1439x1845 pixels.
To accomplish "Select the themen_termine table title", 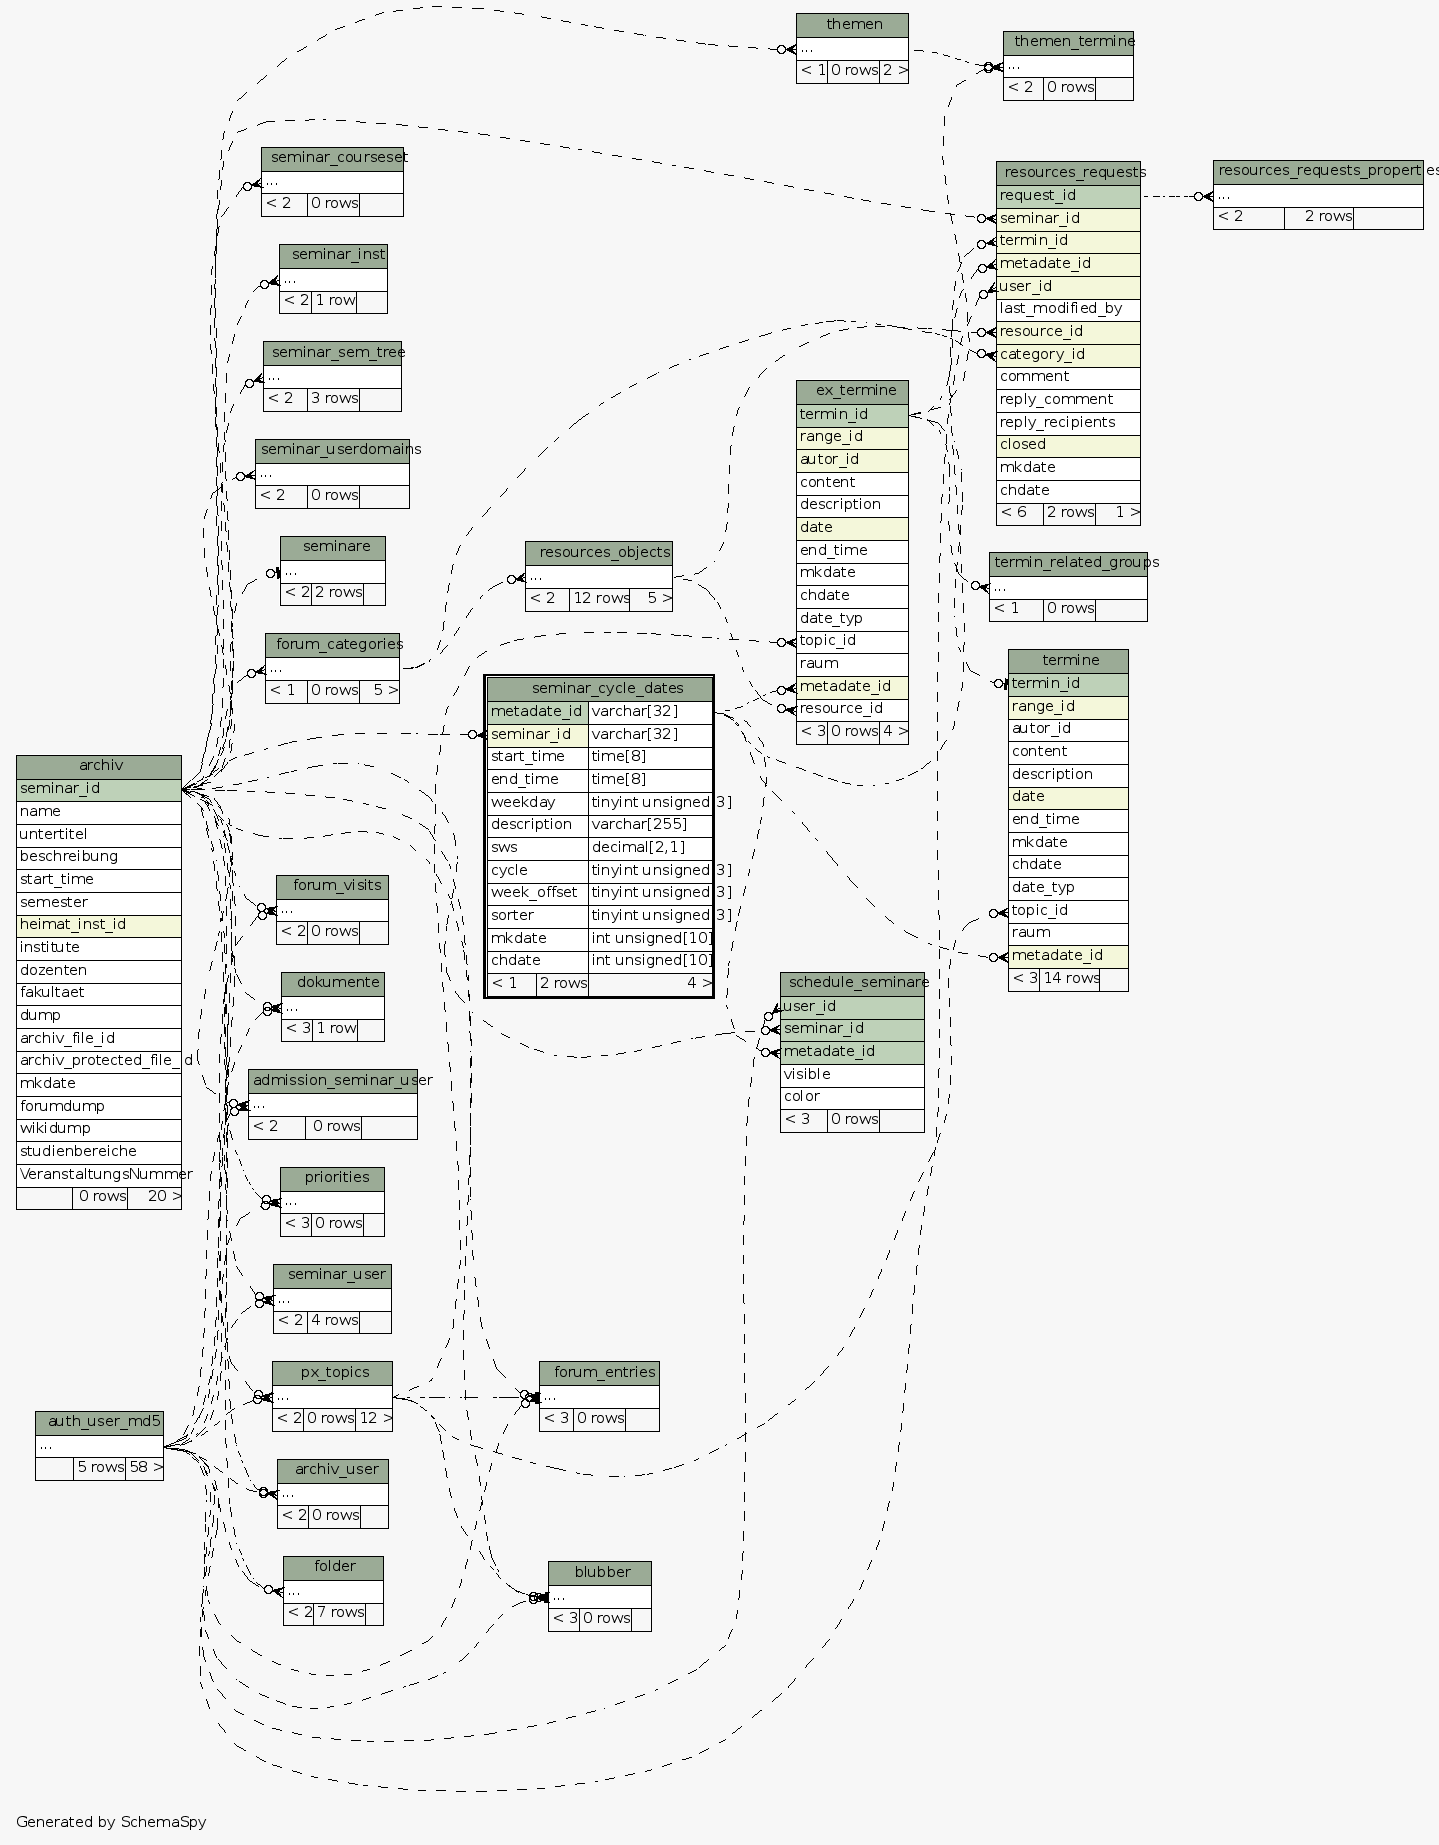I will (1068, 42).
